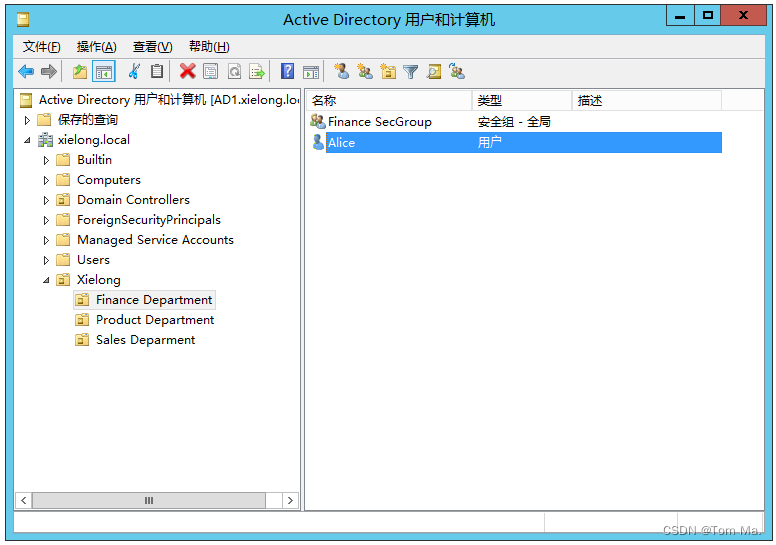The image size is (776, 545).
Task: Click the tree pane's right scroll arrow
Action: (x=291, y=500)
